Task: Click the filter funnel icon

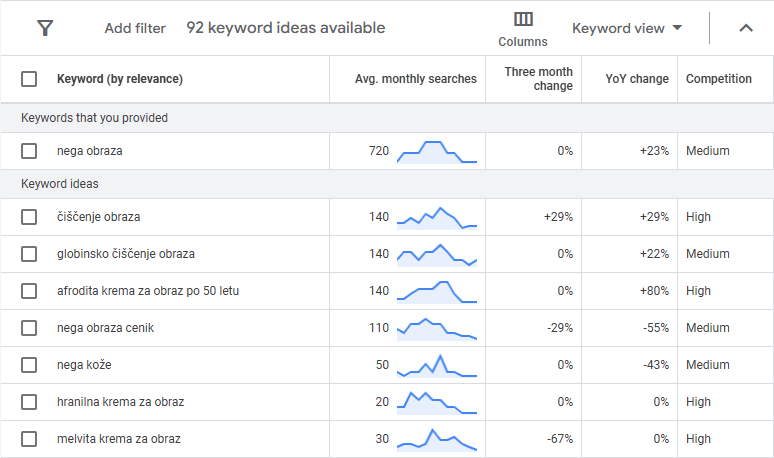Action: click(45, 28)
